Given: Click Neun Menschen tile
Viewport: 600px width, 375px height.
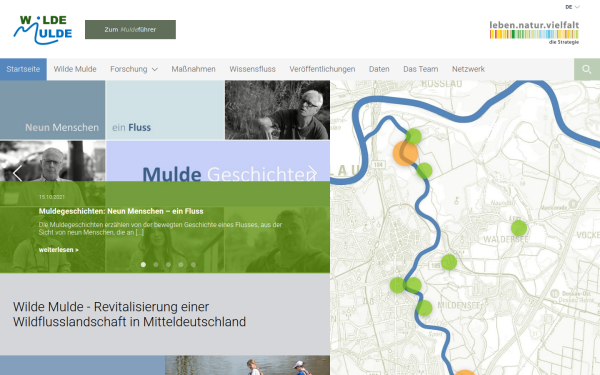Looking at the screenshot, I should click(52, 110).
